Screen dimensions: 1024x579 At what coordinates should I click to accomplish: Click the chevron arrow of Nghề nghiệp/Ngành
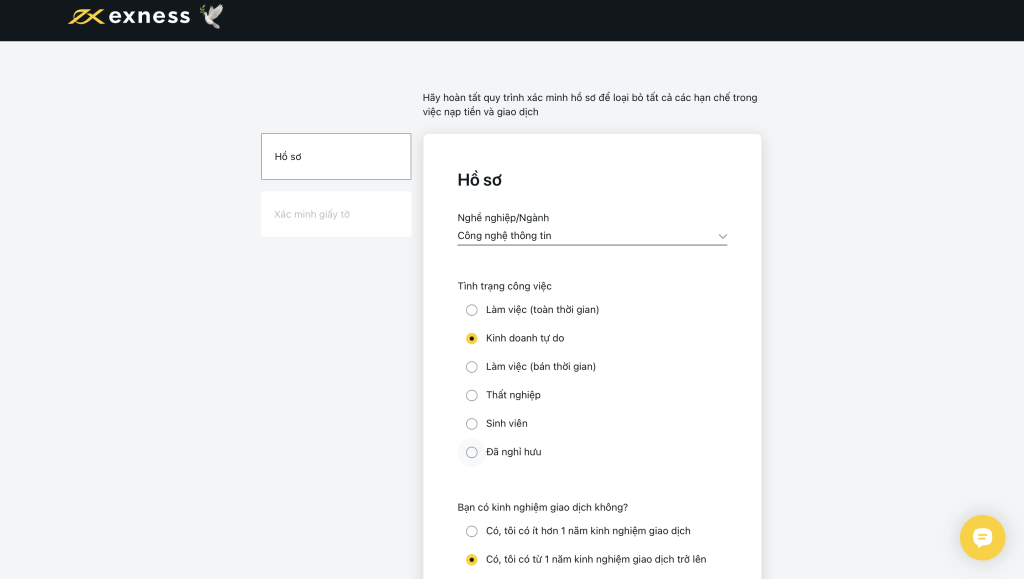click(722, 236)
